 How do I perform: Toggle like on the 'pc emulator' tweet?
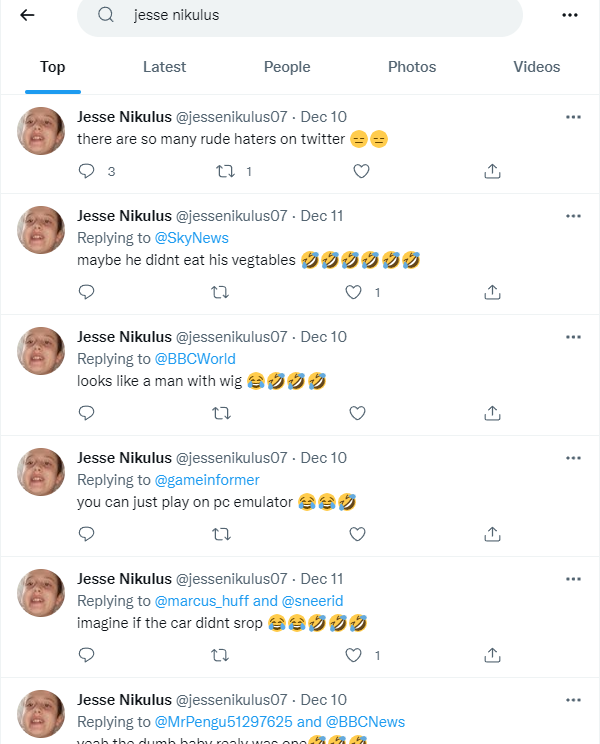pos(357,534)
